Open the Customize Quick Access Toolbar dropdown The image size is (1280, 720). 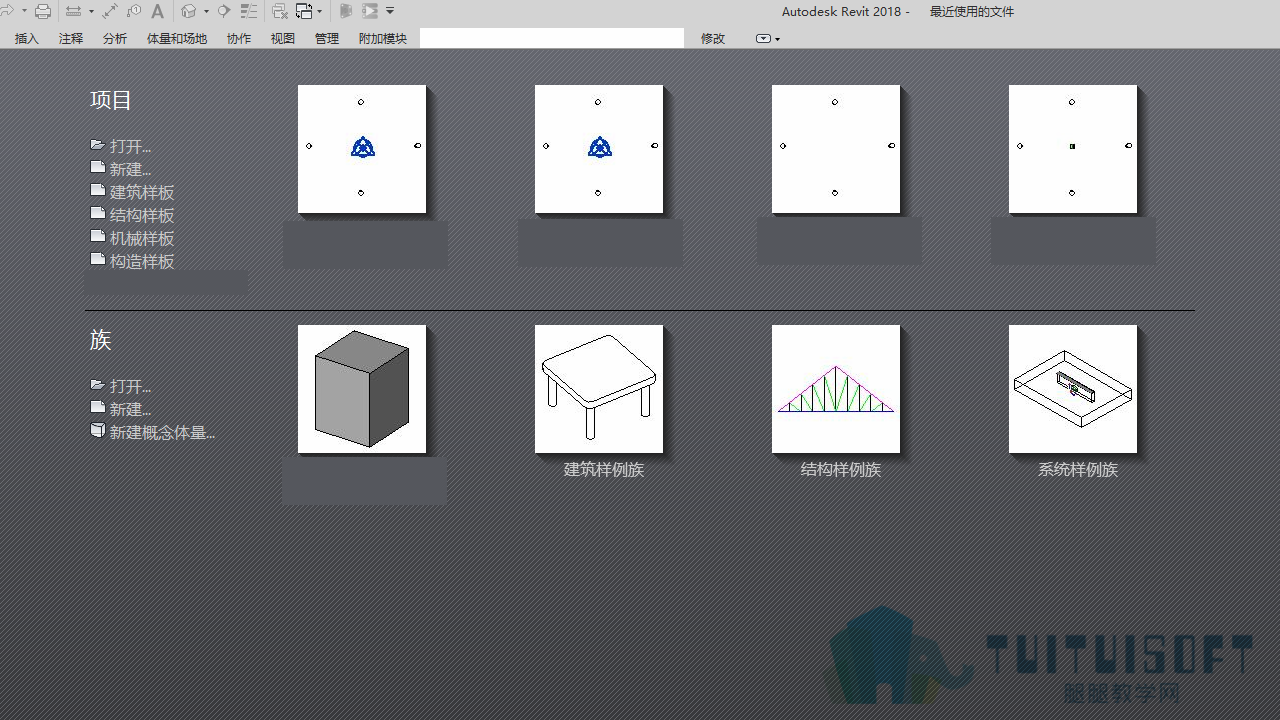[x=390, y=11]
